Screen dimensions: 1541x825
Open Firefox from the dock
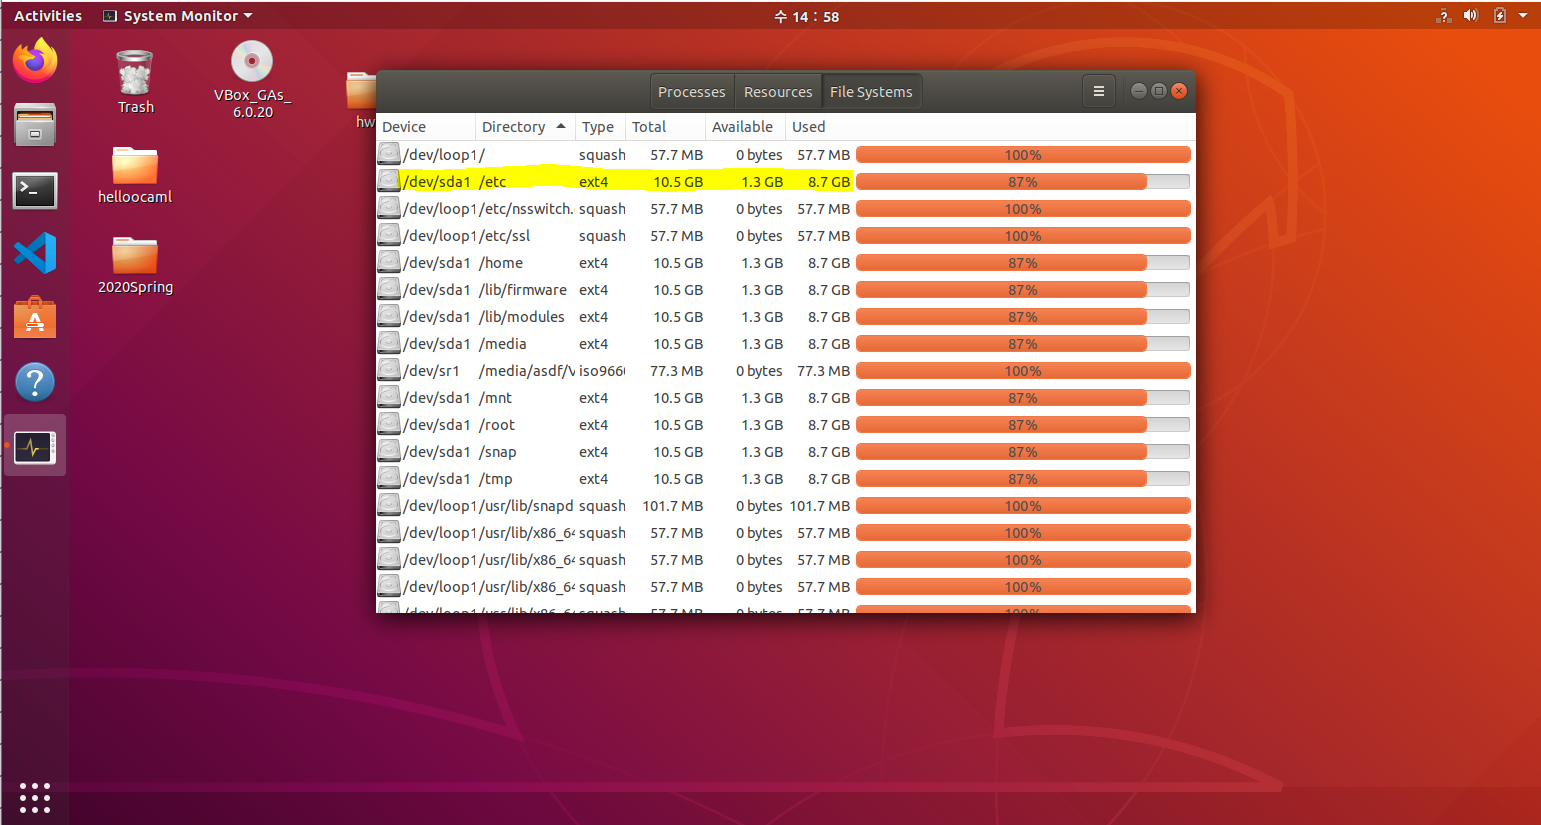click(35, 60)
